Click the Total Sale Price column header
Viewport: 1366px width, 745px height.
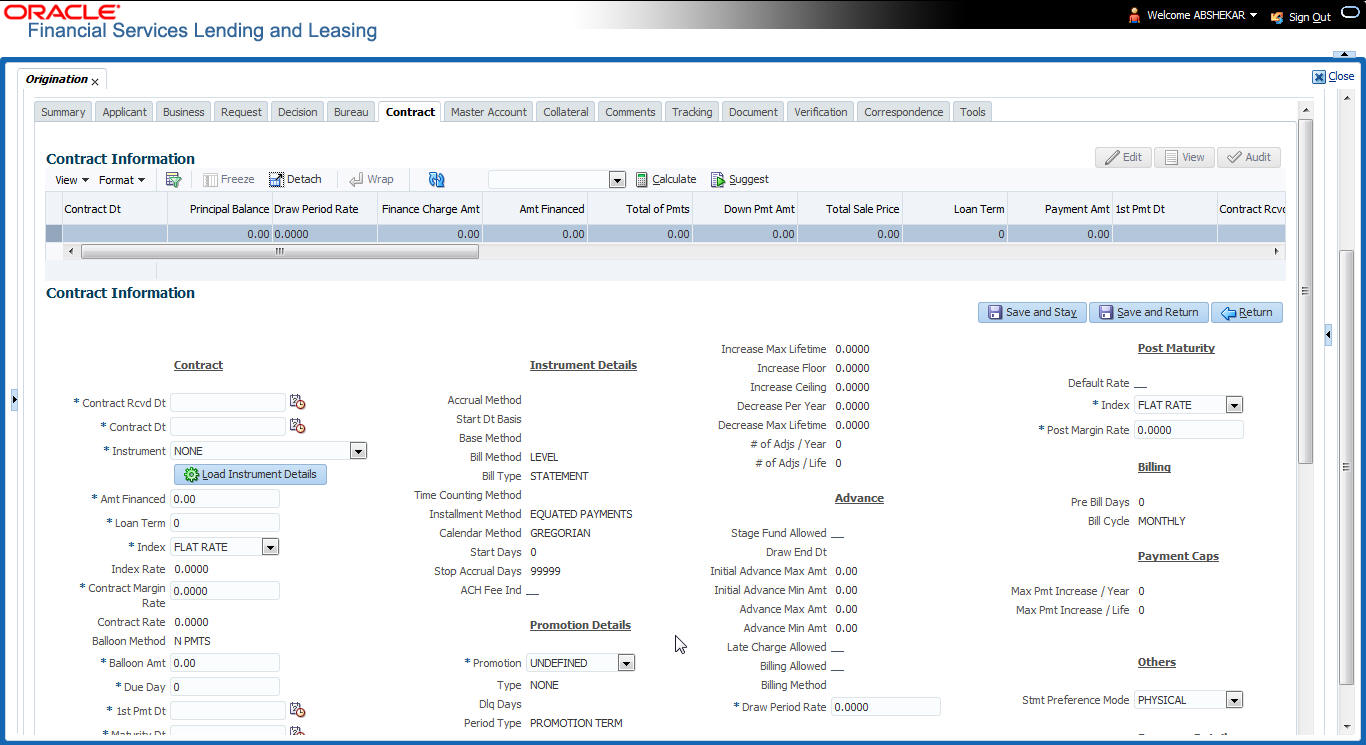click(850, 209)
